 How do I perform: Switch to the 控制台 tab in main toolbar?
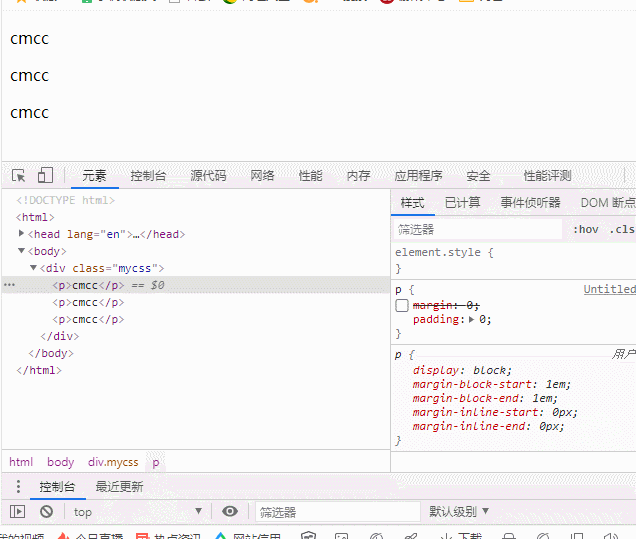click(x=148, y=176)
